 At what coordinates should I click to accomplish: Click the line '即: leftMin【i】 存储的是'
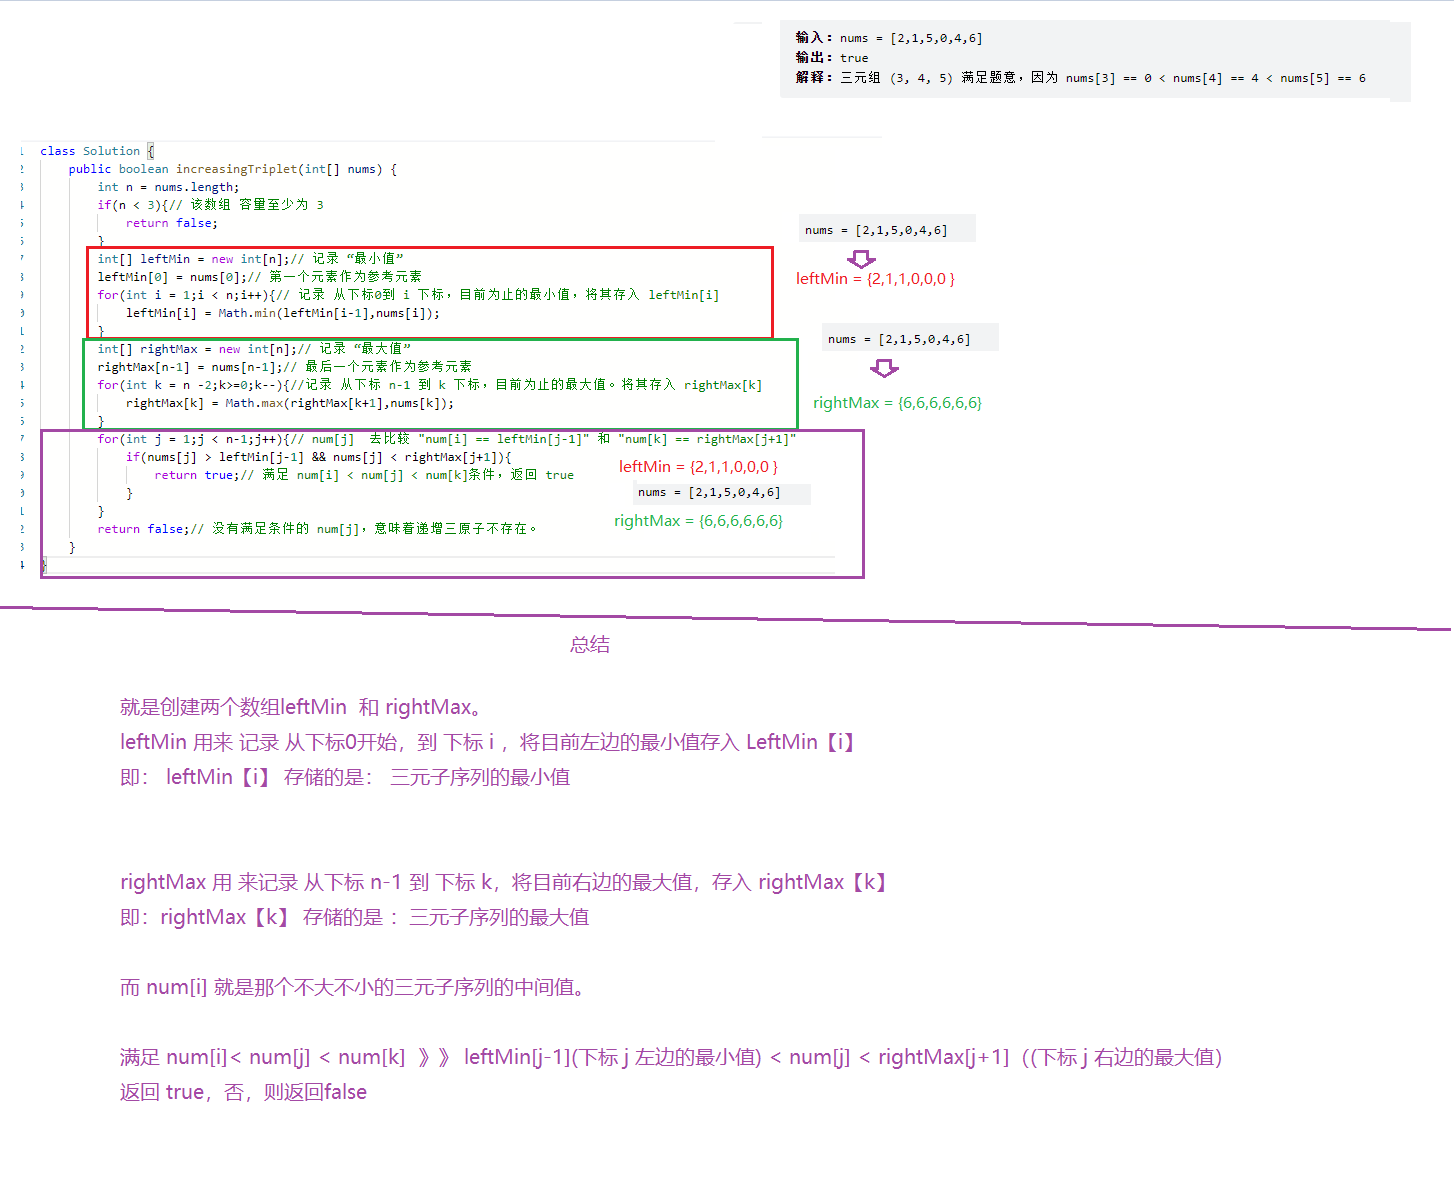[x=345, y=777]
